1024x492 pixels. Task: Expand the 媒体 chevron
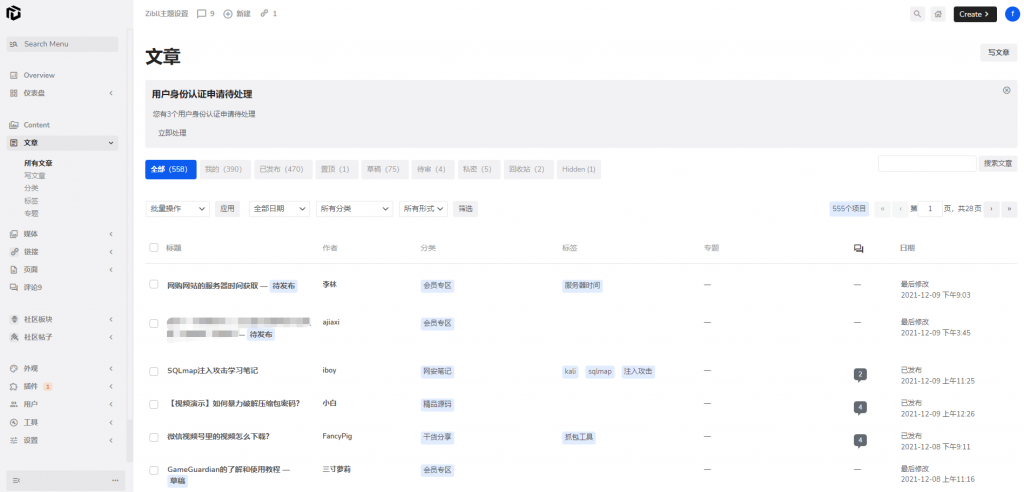pos(111,234)
